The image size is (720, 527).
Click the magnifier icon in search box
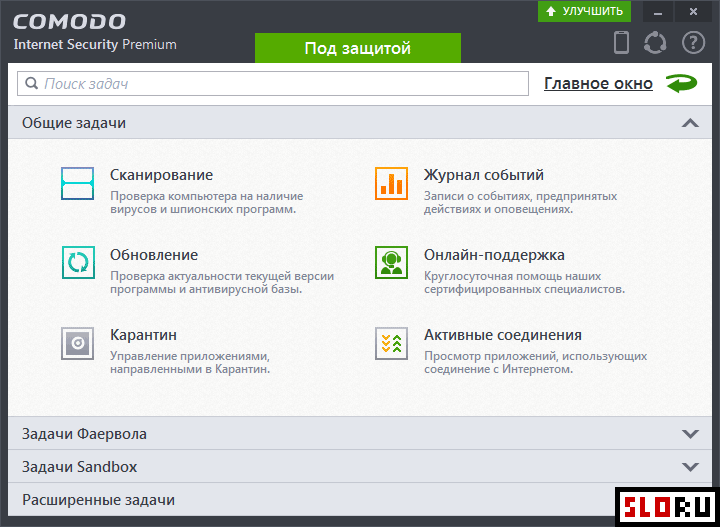(31, 84)
